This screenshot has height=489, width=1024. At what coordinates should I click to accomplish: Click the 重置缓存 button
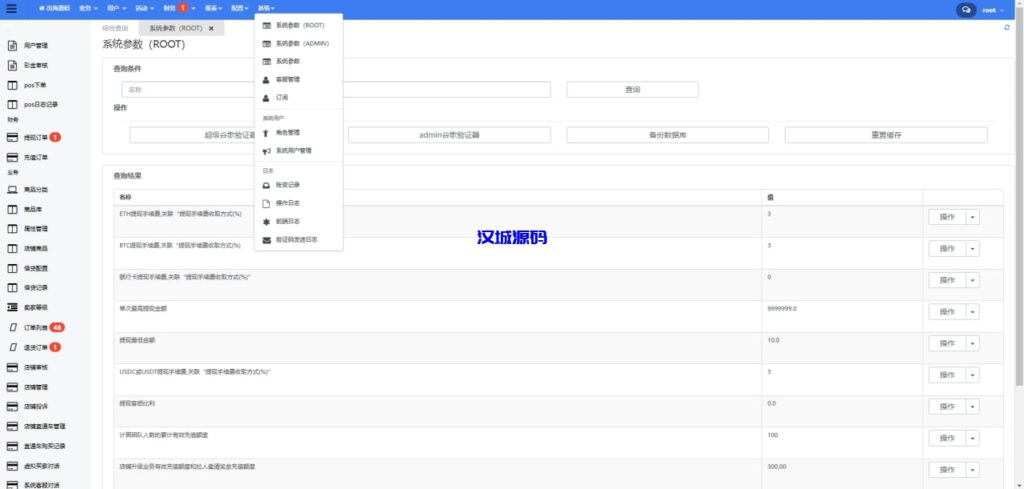pos(885,135)
